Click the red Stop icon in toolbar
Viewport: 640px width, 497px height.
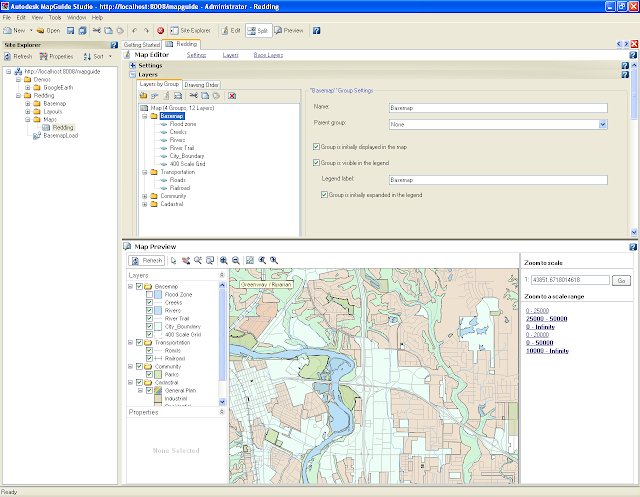160,31
